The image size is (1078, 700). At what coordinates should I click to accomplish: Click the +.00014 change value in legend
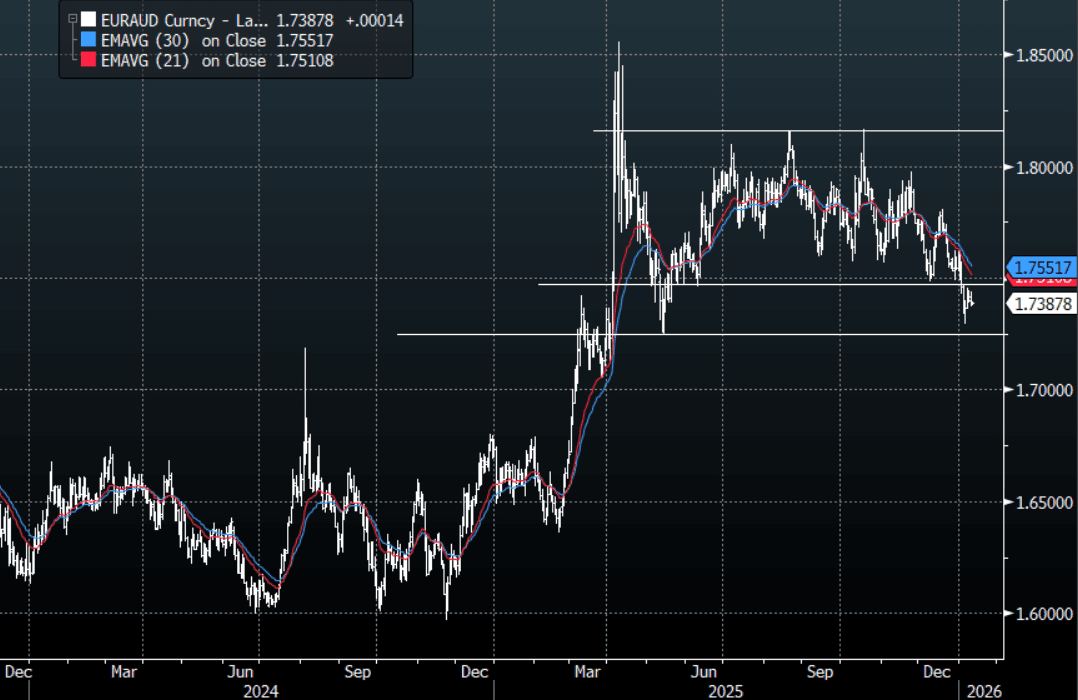coord(369,19)
